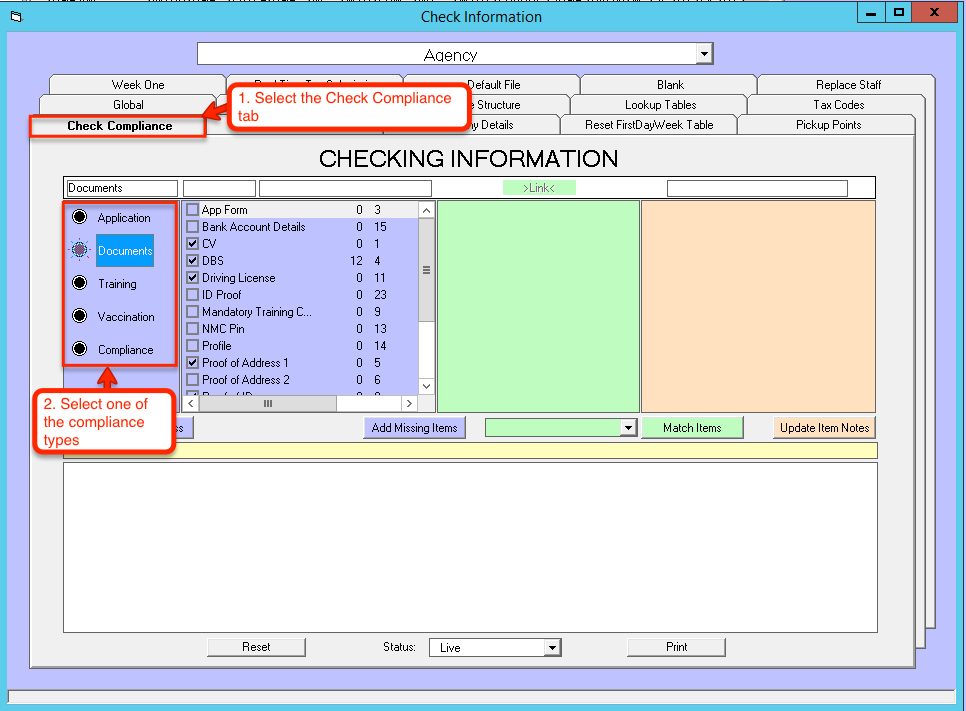The height and width of the screenshot is (711, 966).
Task: Check the App Form checkbox
Action: tap(193, 210)
